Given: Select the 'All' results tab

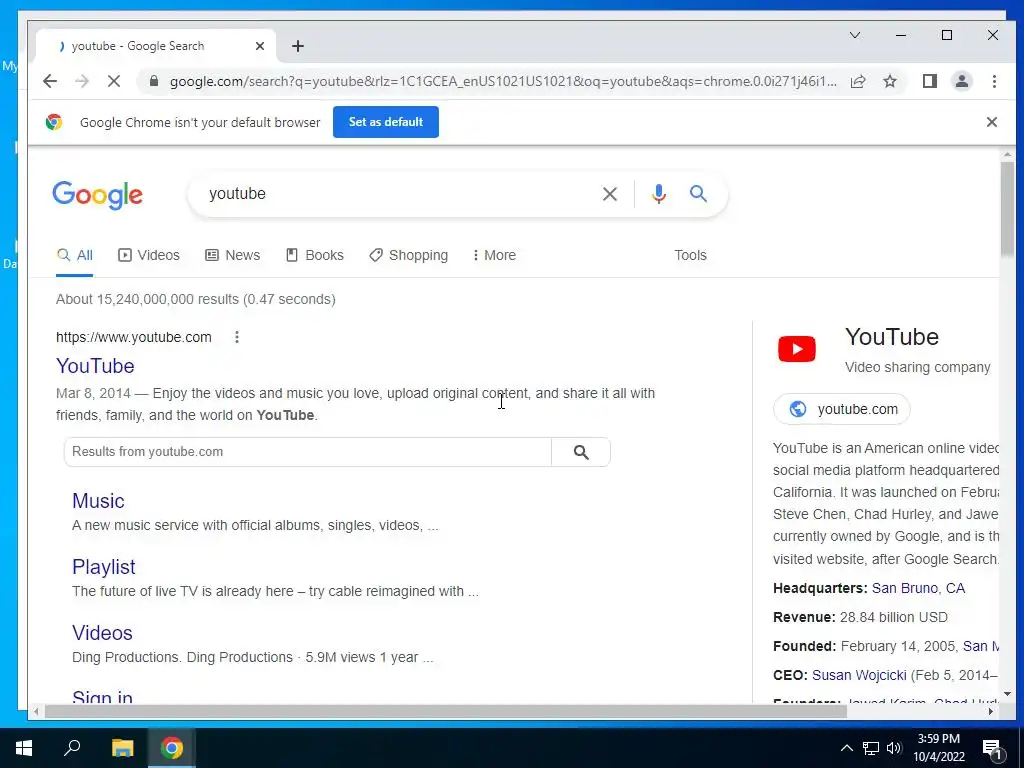Looking at the screenshot, I should pyautogui.click(x=74, y=255).
